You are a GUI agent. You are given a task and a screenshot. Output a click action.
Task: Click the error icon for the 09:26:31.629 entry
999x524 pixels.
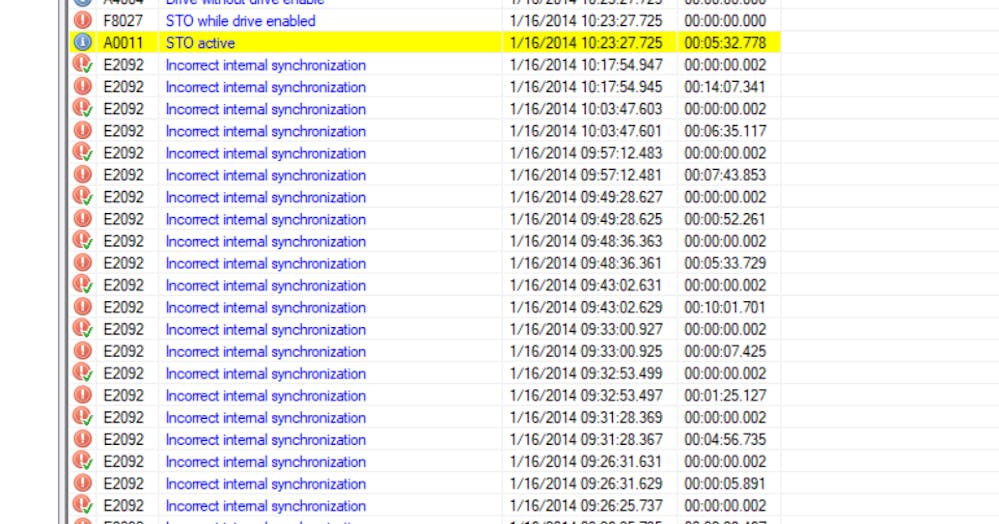[x=83, y=483]
